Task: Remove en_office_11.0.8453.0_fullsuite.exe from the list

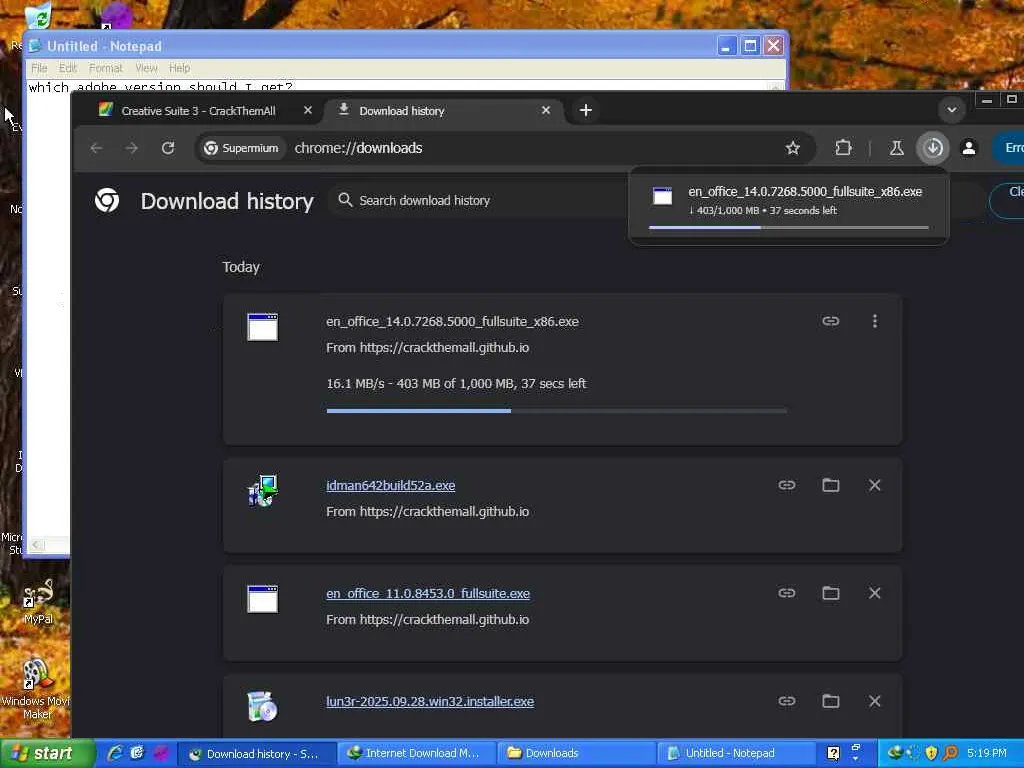Action: coord(874,592)
